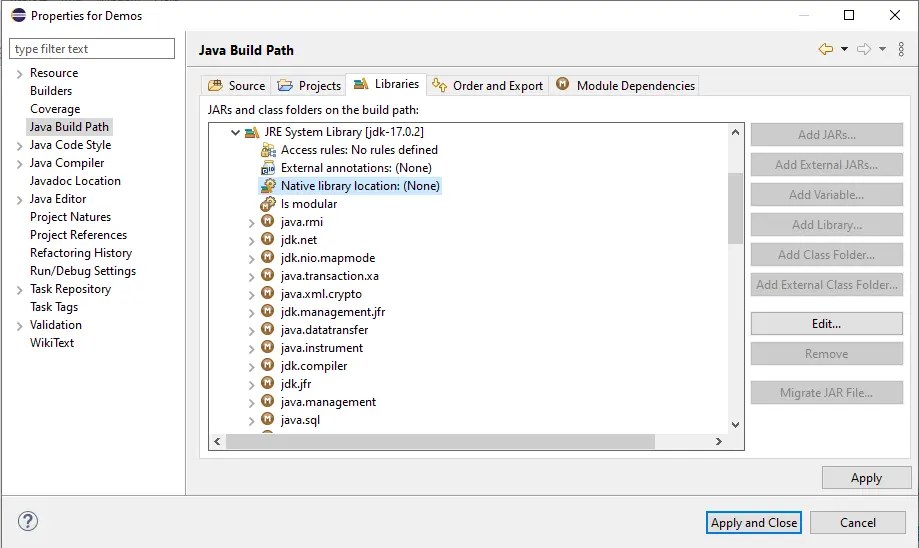The width and height of the screenshot is (919, 548).
Task: Click the horizontal scrollbar right arrow
Action: point(719,441)
